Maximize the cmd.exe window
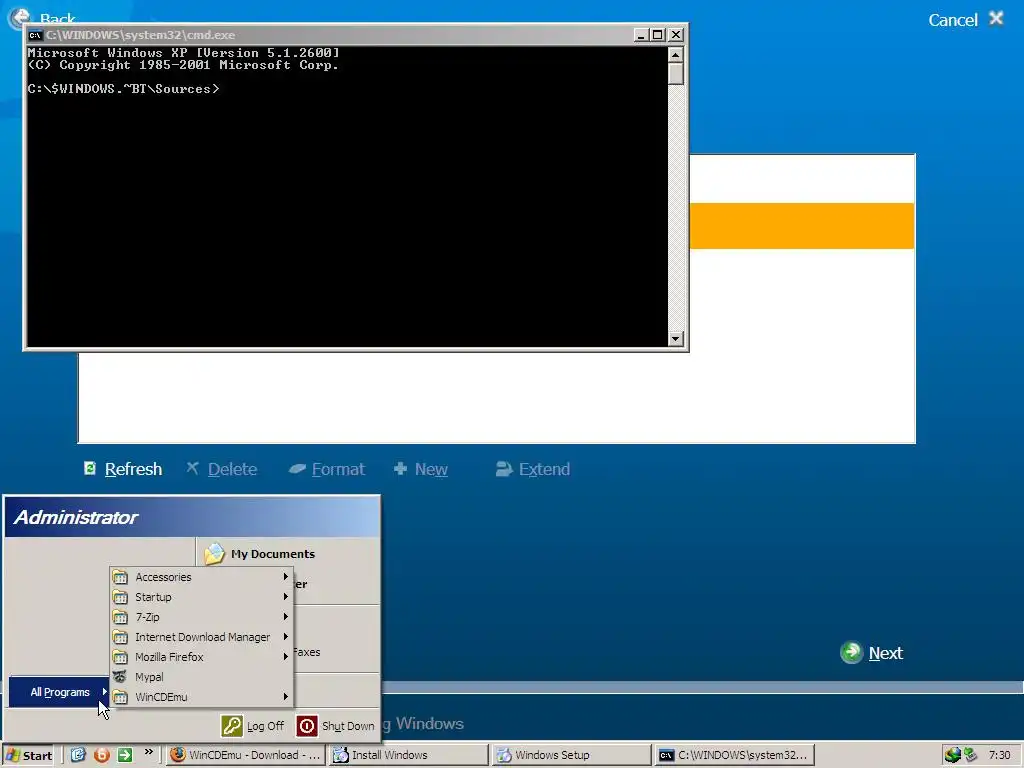 (658, 35)
